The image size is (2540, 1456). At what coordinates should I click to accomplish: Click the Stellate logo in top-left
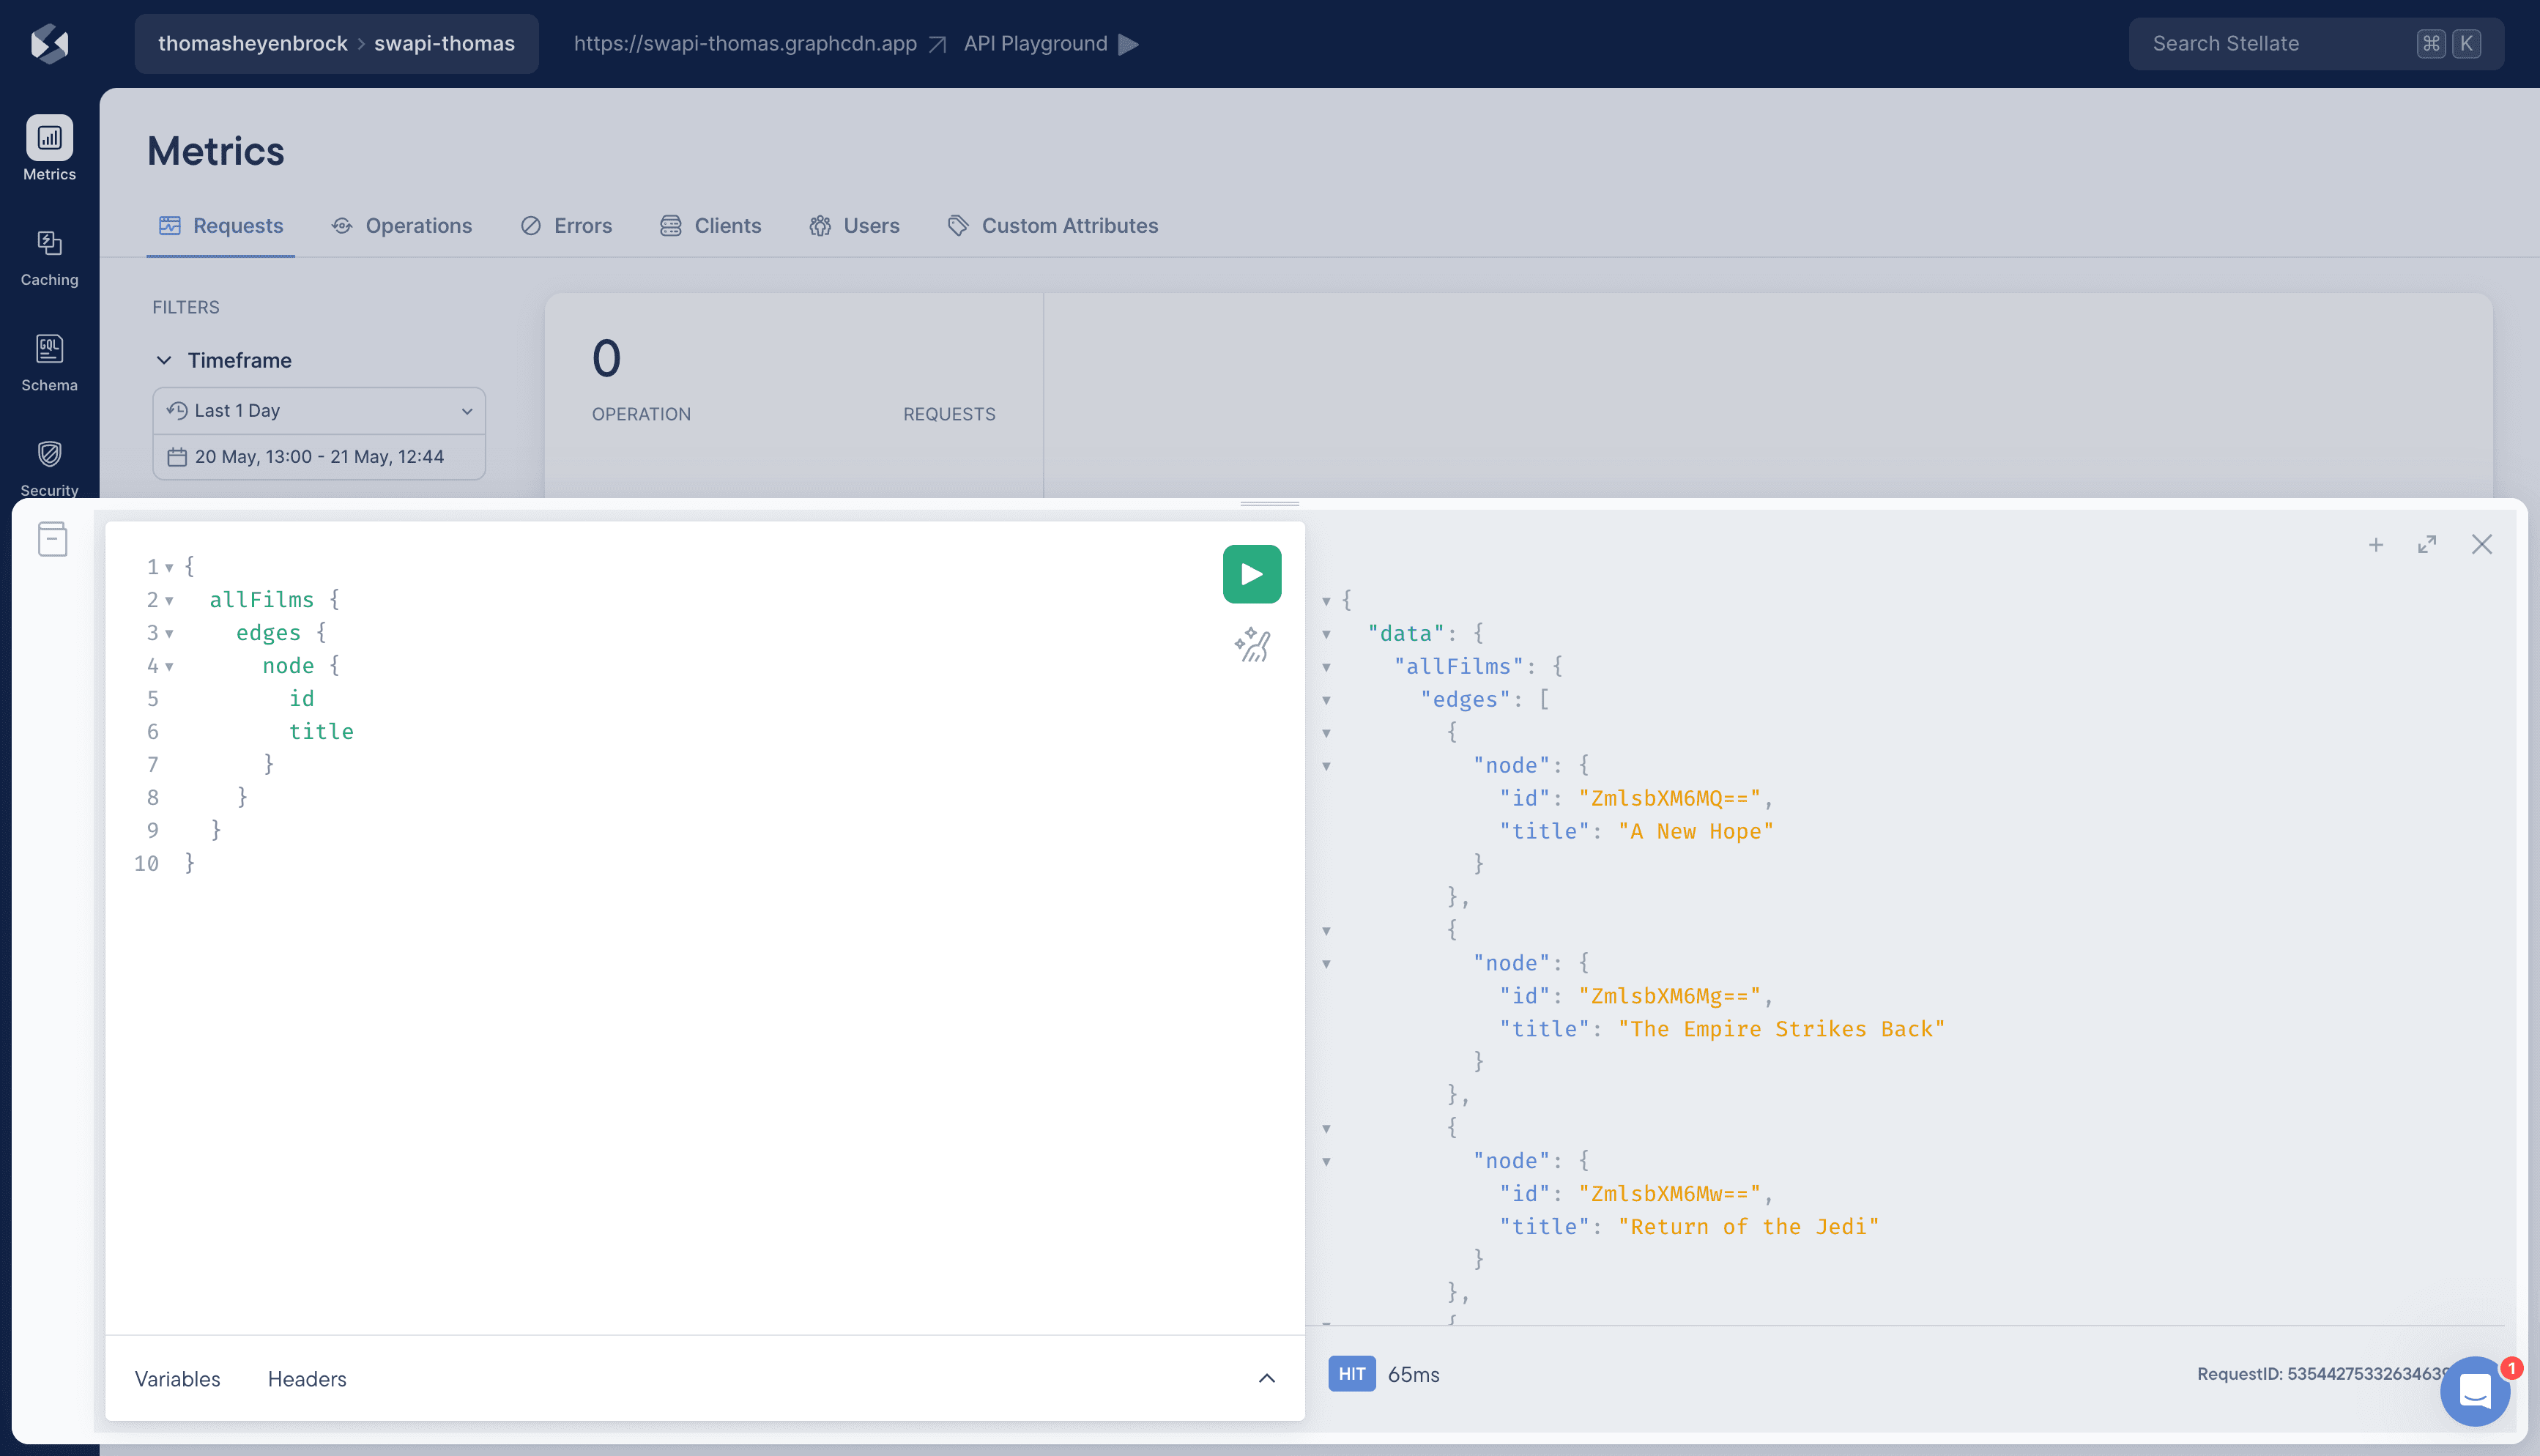pos(49,43)
